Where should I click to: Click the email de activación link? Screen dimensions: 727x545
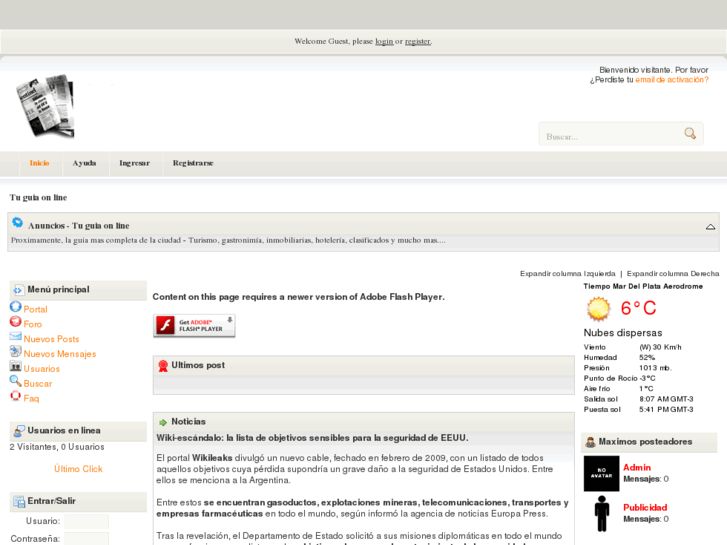(672, 80)
